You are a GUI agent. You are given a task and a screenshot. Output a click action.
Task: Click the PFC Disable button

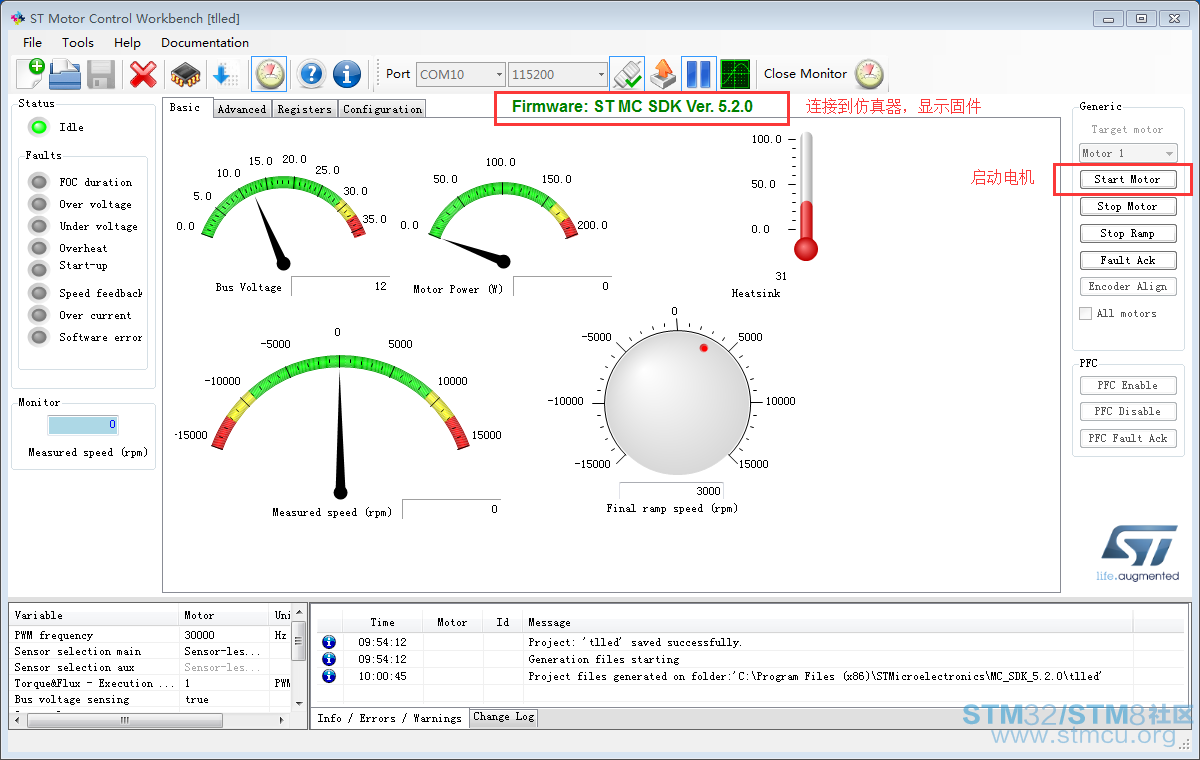[1128, 411]
